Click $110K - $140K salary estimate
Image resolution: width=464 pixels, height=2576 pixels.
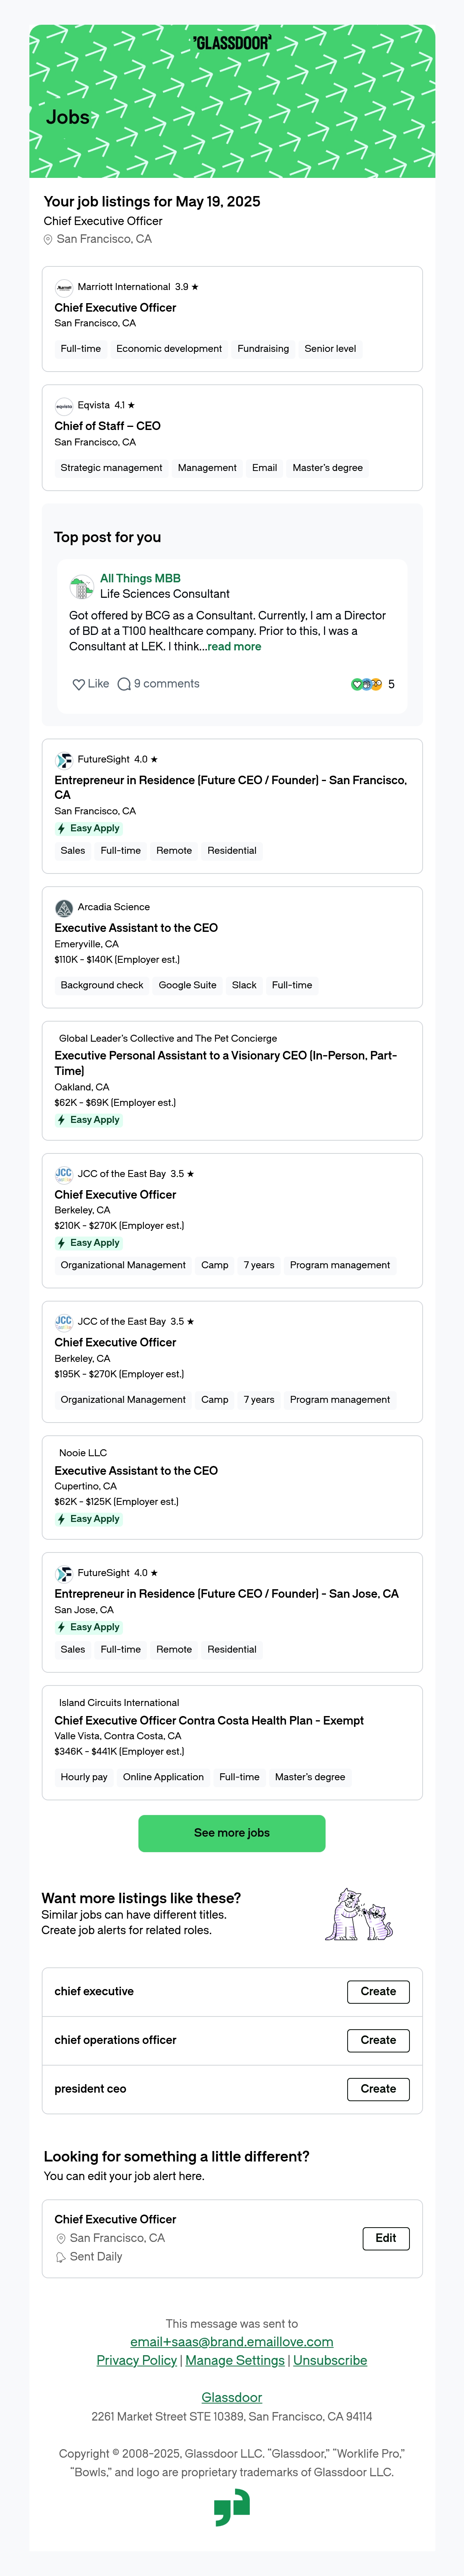coord(117,960)
